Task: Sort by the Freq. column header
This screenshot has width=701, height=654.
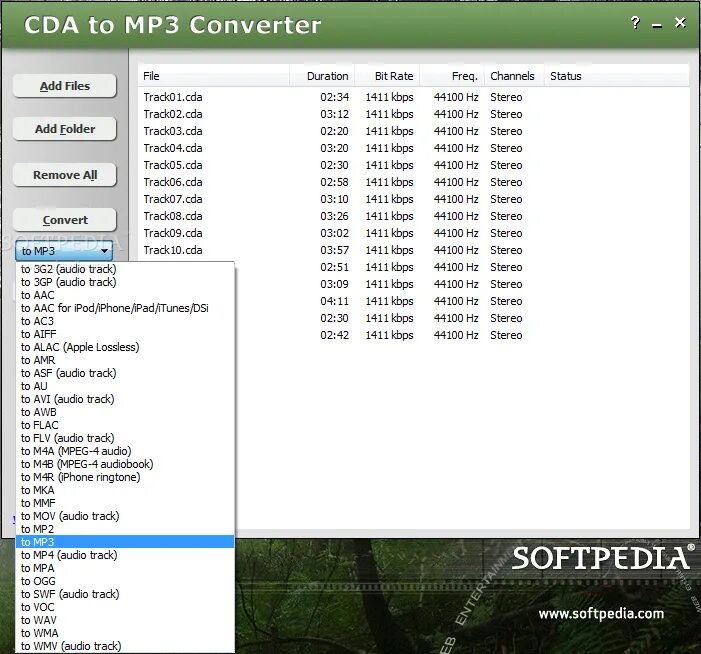Action: (x=452, y=76)
